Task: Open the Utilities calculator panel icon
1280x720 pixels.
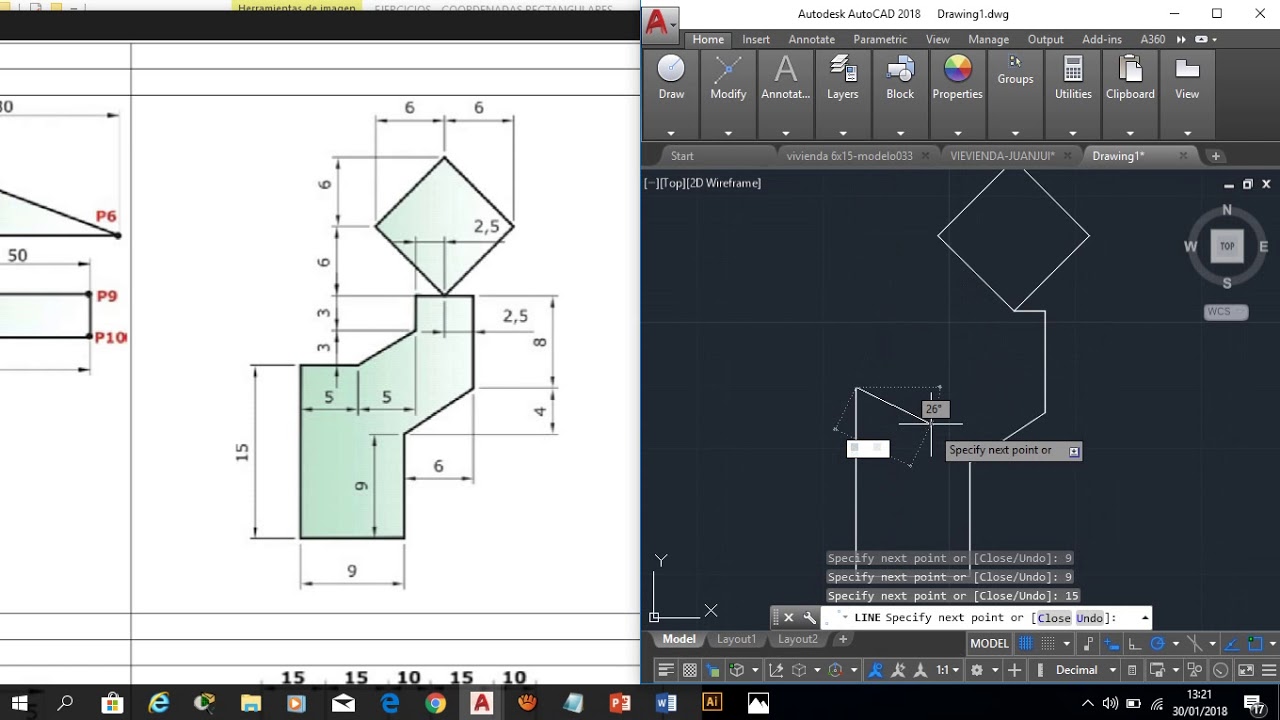Action: pyautogui.click(x=1073, y=68)
